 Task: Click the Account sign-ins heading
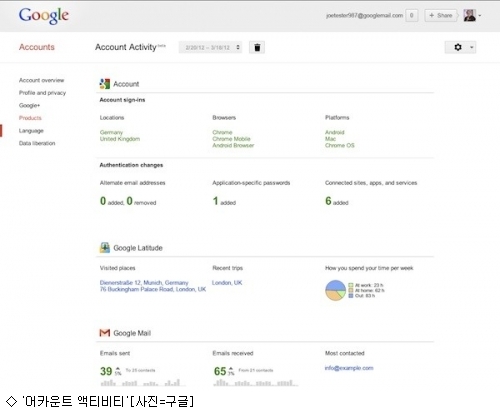122,100
